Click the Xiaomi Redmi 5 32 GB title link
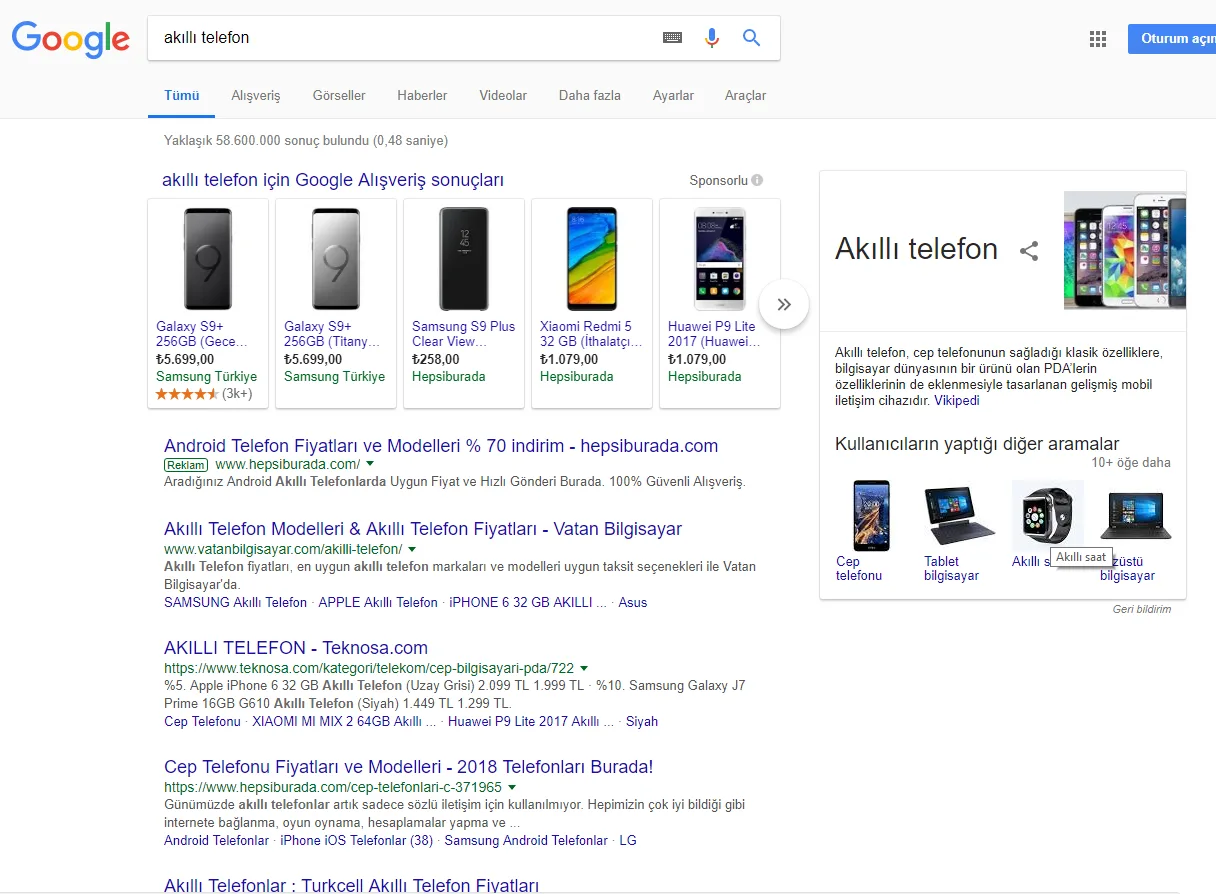Image resolution: width=1216 pixels, height=894 pixels. pos(591,334)
